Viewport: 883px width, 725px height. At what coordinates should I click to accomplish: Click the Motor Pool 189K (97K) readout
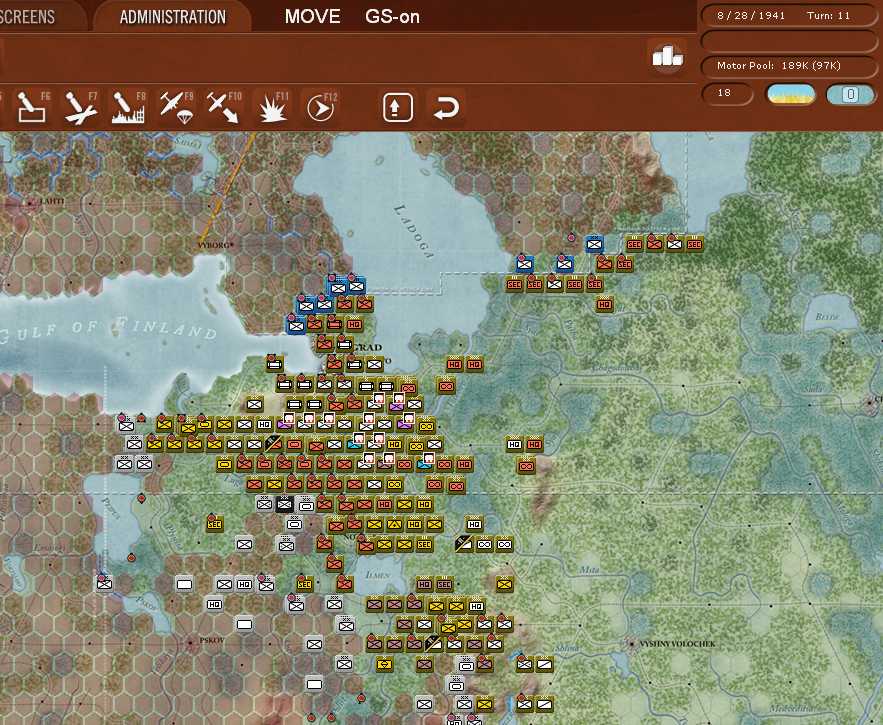point(788,66)
